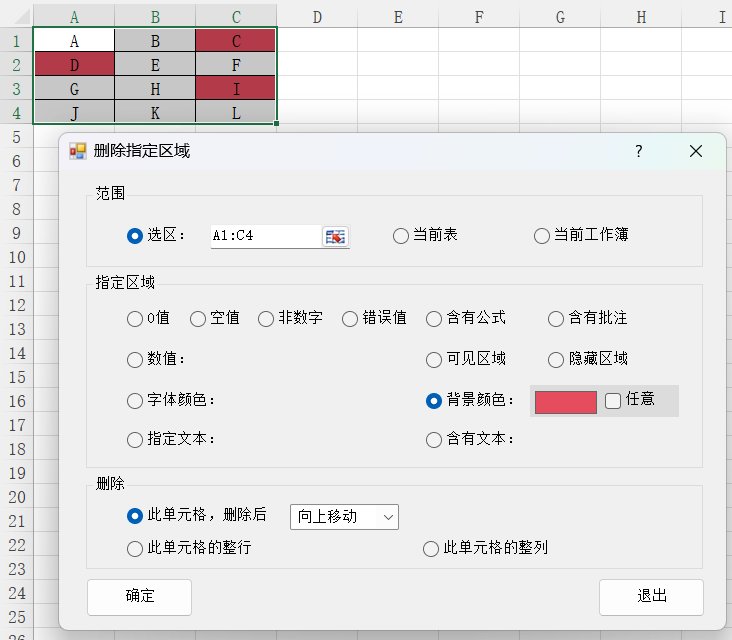Viewport: 732px width, 640px height.
Task: Click cell containing letter A
Action: point(74,40)
